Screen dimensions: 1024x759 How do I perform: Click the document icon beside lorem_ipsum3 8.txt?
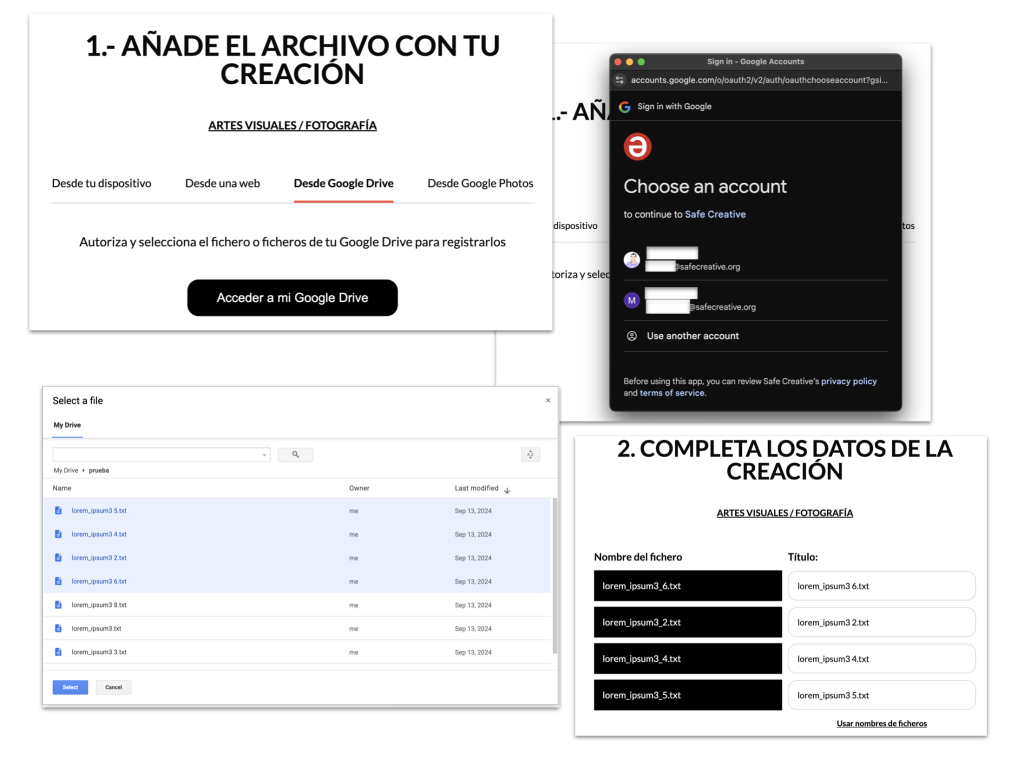pos(58,605)
